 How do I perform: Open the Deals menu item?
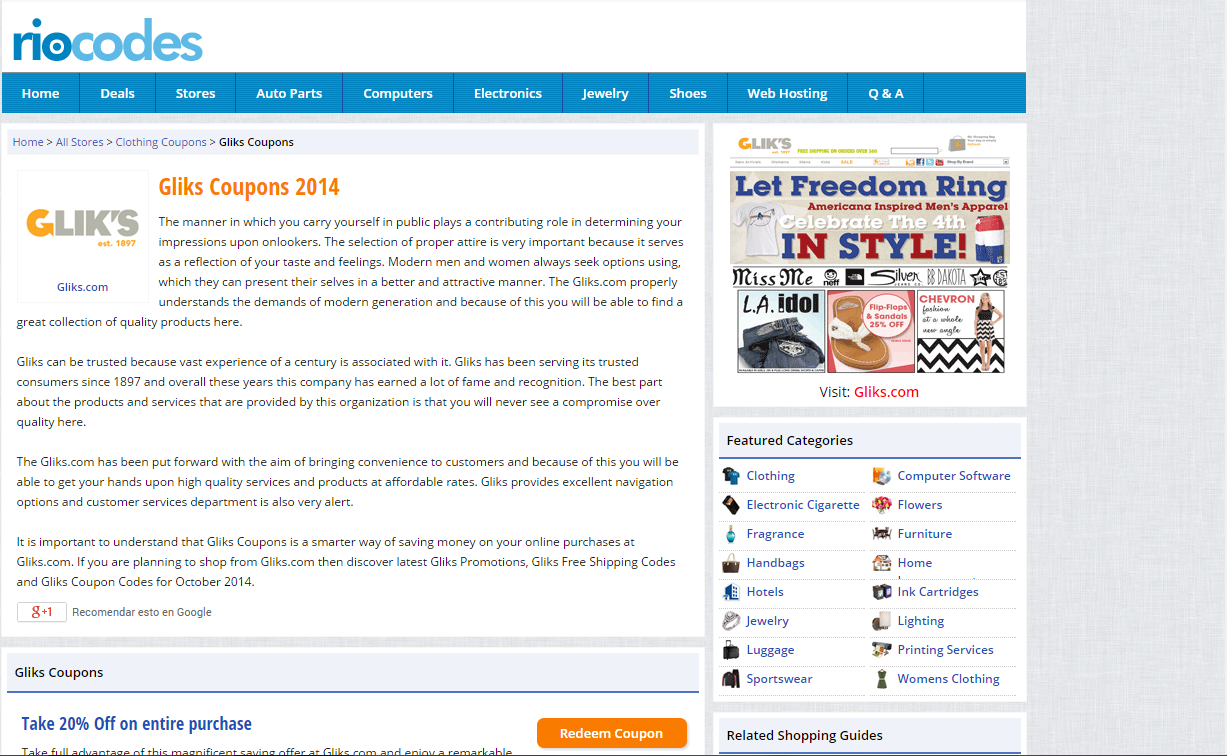pyautogui.click(x=117, y=93)
